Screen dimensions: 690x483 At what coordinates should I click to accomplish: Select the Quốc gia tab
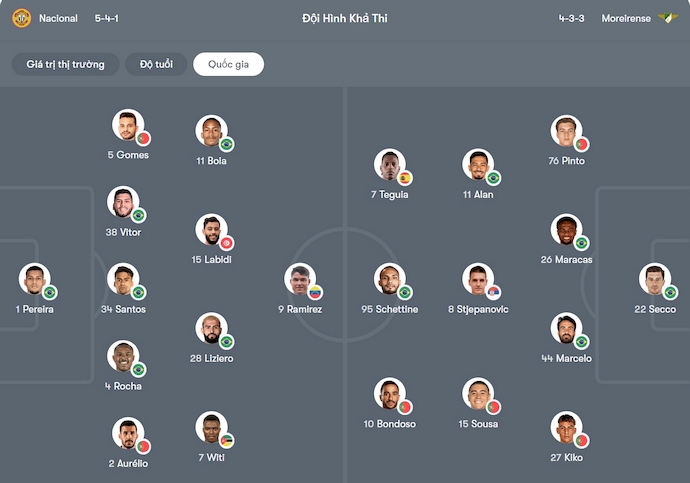pyautogui.click(x=229, y=65)
